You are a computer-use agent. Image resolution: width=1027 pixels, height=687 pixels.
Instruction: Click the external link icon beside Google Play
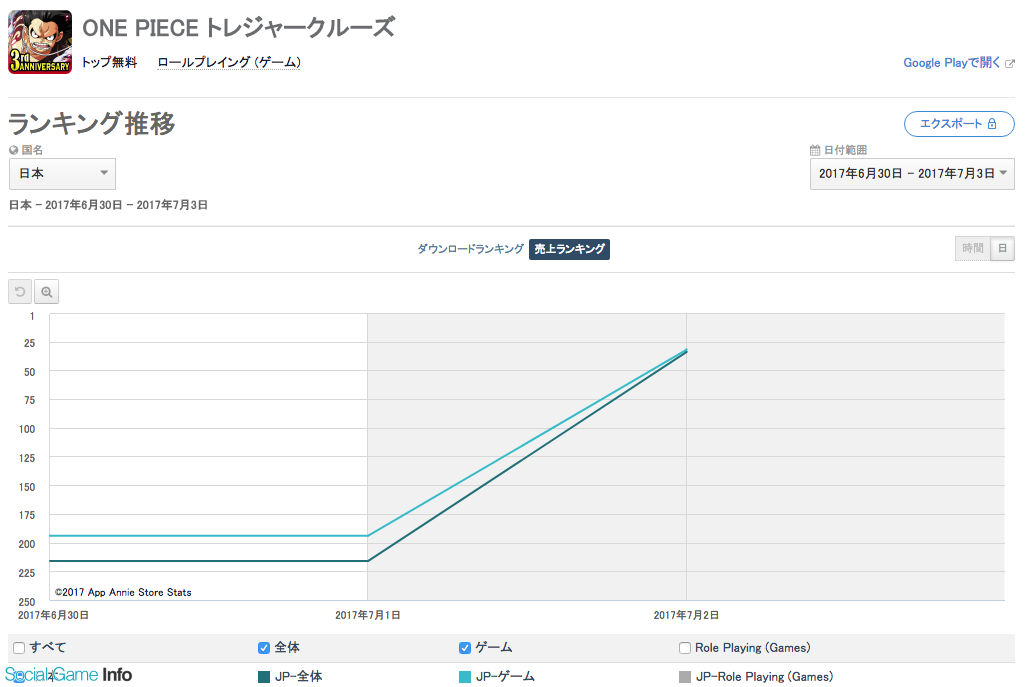click(1010, 64)
